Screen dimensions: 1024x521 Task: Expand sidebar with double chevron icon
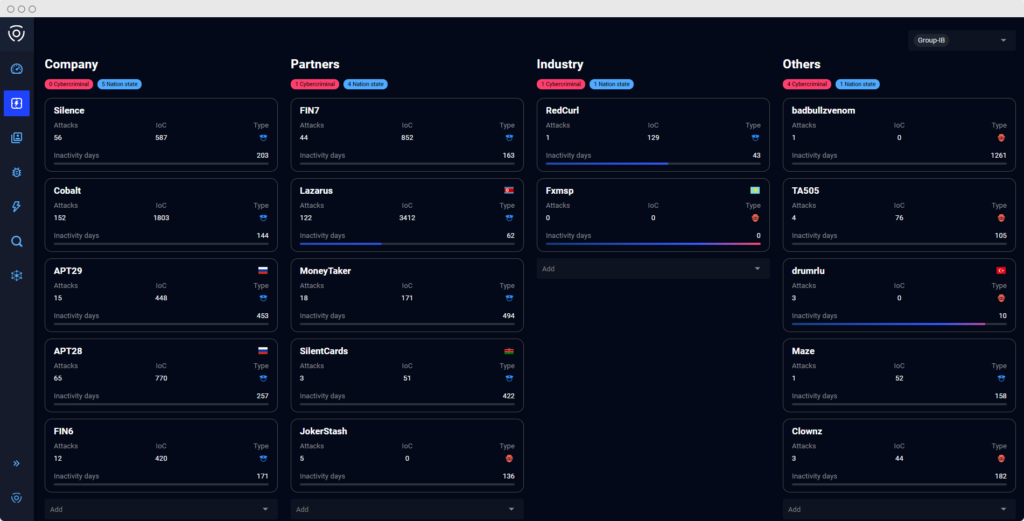(17, 463)
